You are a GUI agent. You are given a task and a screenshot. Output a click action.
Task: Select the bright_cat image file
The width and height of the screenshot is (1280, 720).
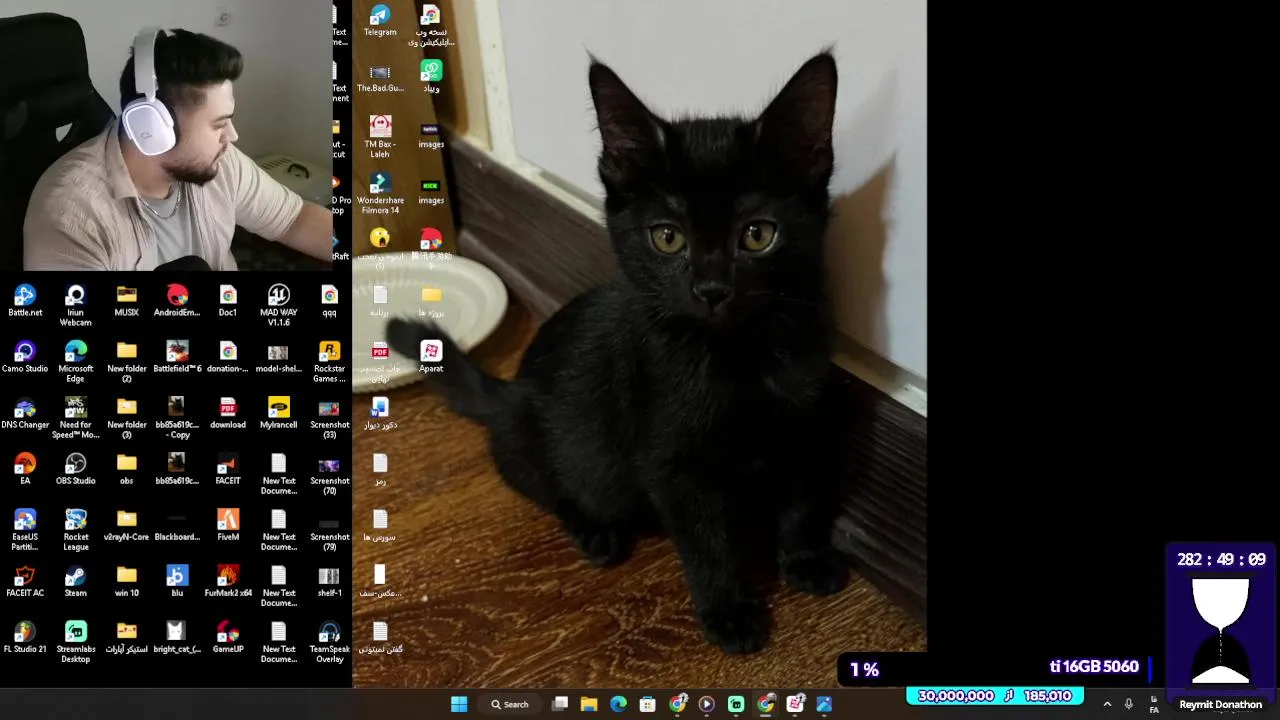177,636
